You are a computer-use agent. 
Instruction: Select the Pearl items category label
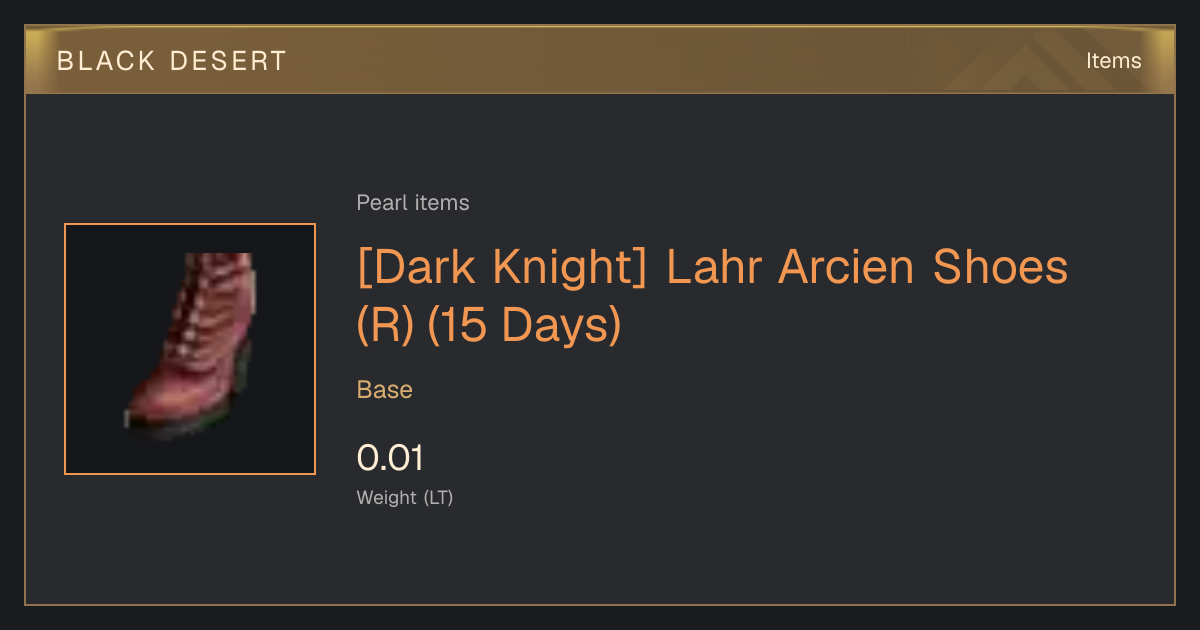click(x=413, y=203)
